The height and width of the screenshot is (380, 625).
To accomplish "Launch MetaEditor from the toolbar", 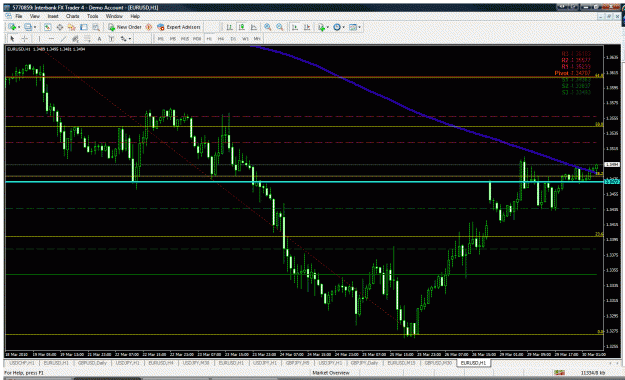I will click(x=149, y=27).
